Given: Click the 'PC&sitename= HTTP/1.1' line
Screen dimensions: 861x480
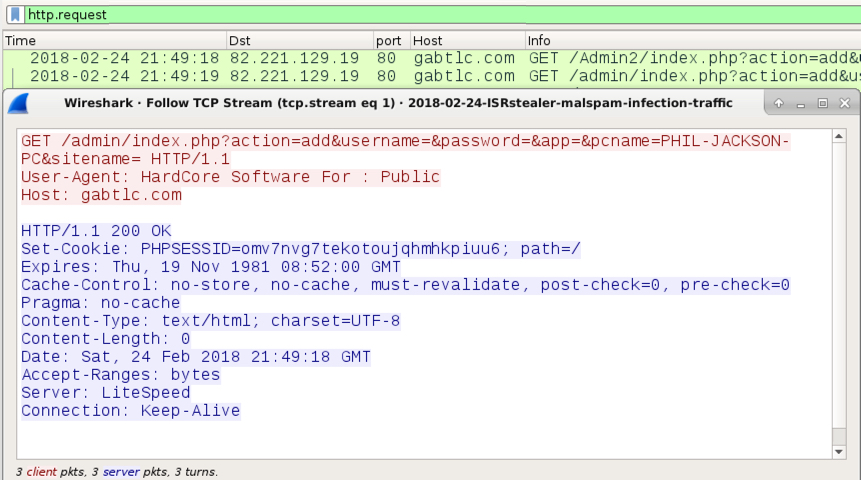Looking at the screenshot, I should (126, 159).
